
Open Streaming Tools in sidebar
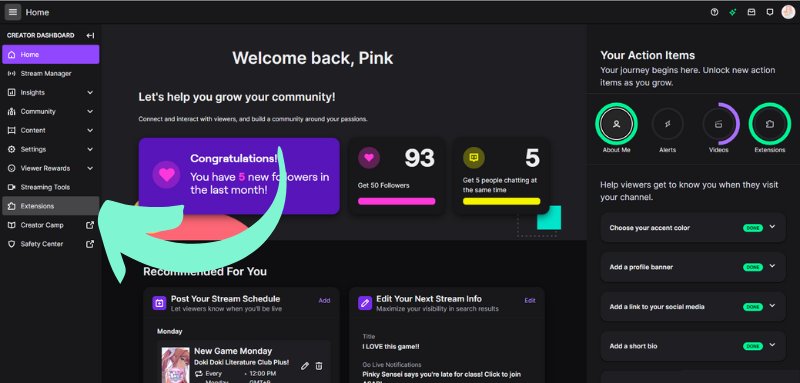point(51,187)
